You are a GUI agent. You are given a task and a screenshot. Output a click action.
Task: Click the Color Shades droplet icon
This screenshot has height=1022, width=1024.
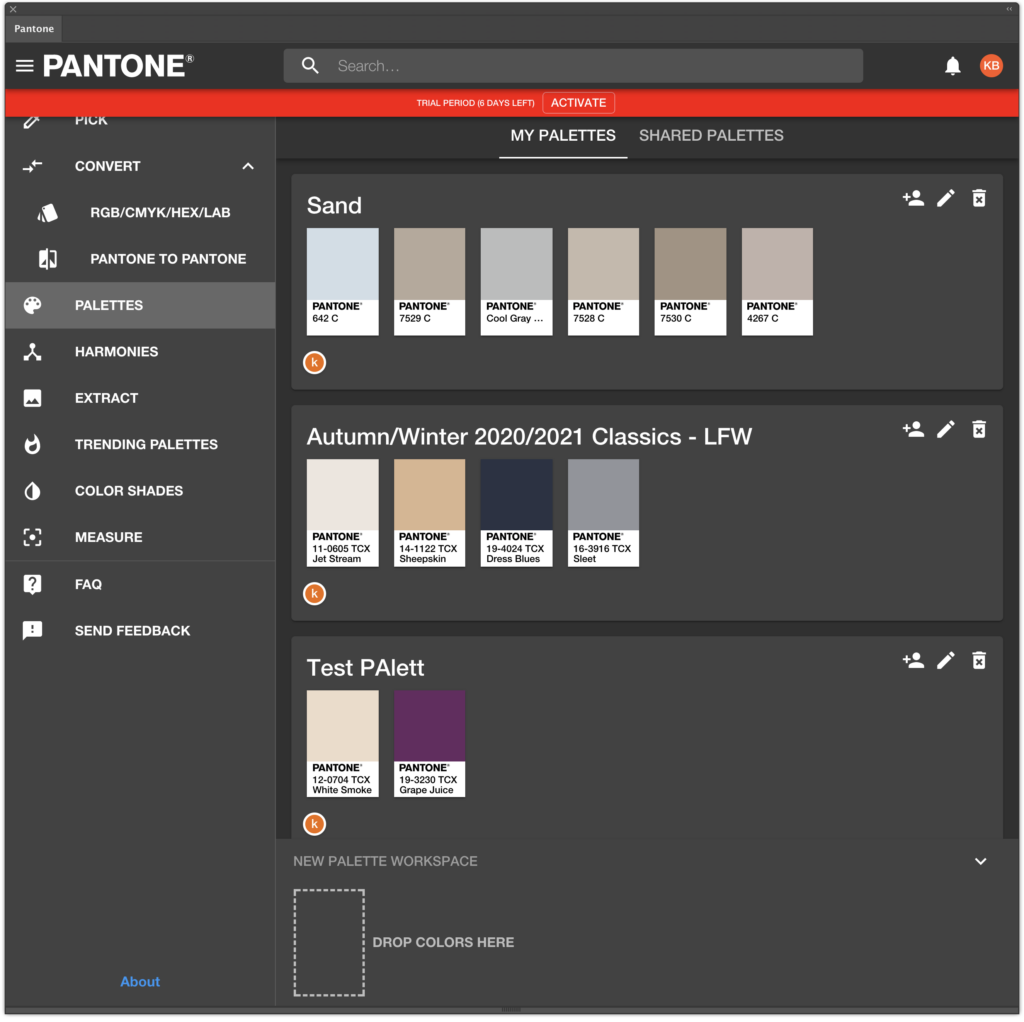click(33, 491)
